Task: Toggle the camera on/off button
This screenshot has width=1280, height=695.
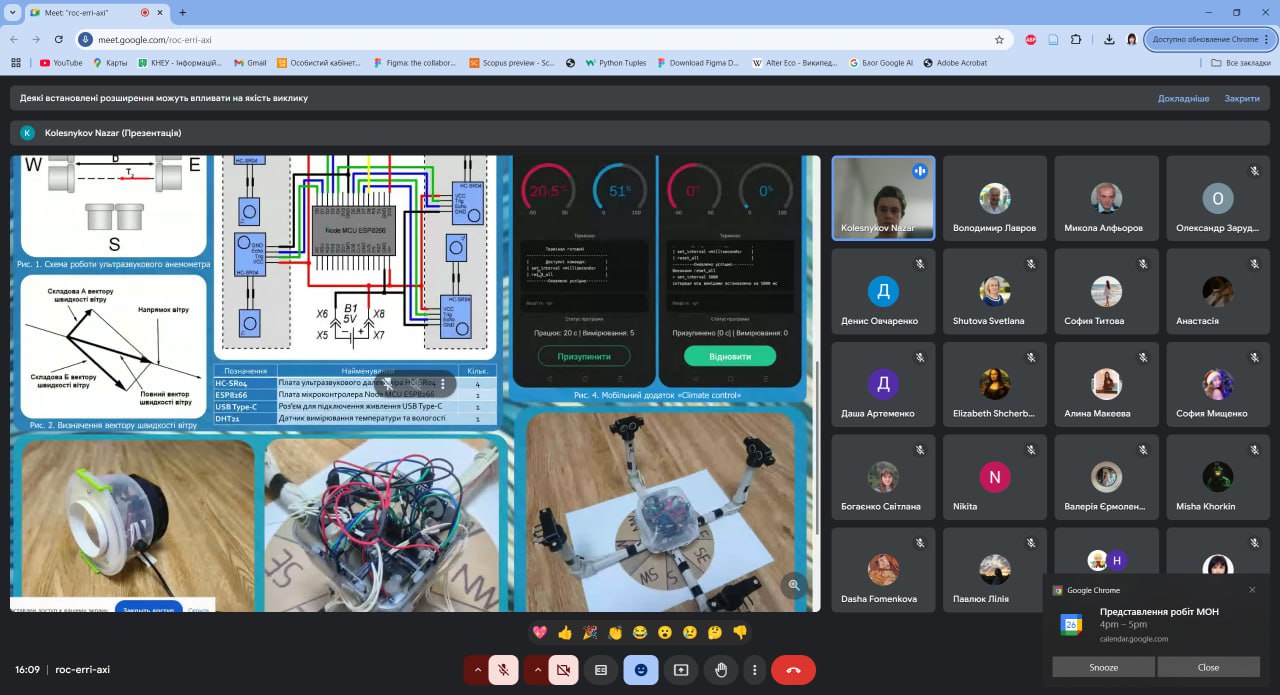Action: [x=562, y=670]
